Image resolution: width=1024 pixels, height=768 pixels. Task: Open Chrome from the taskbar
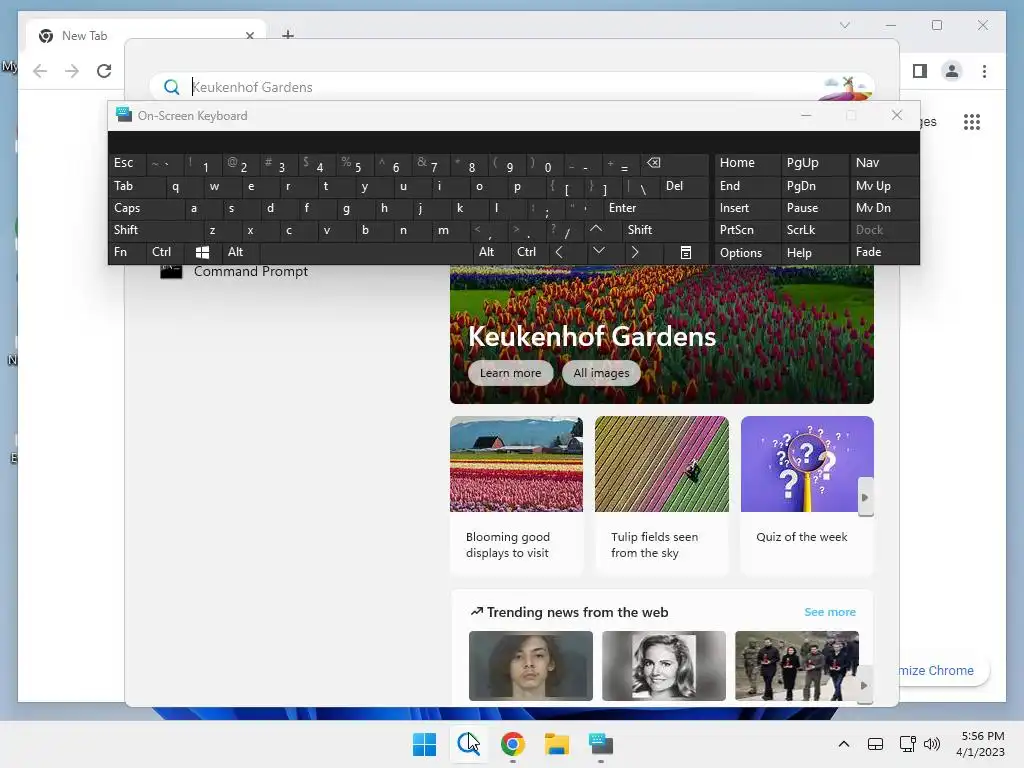tap(513, 744)
